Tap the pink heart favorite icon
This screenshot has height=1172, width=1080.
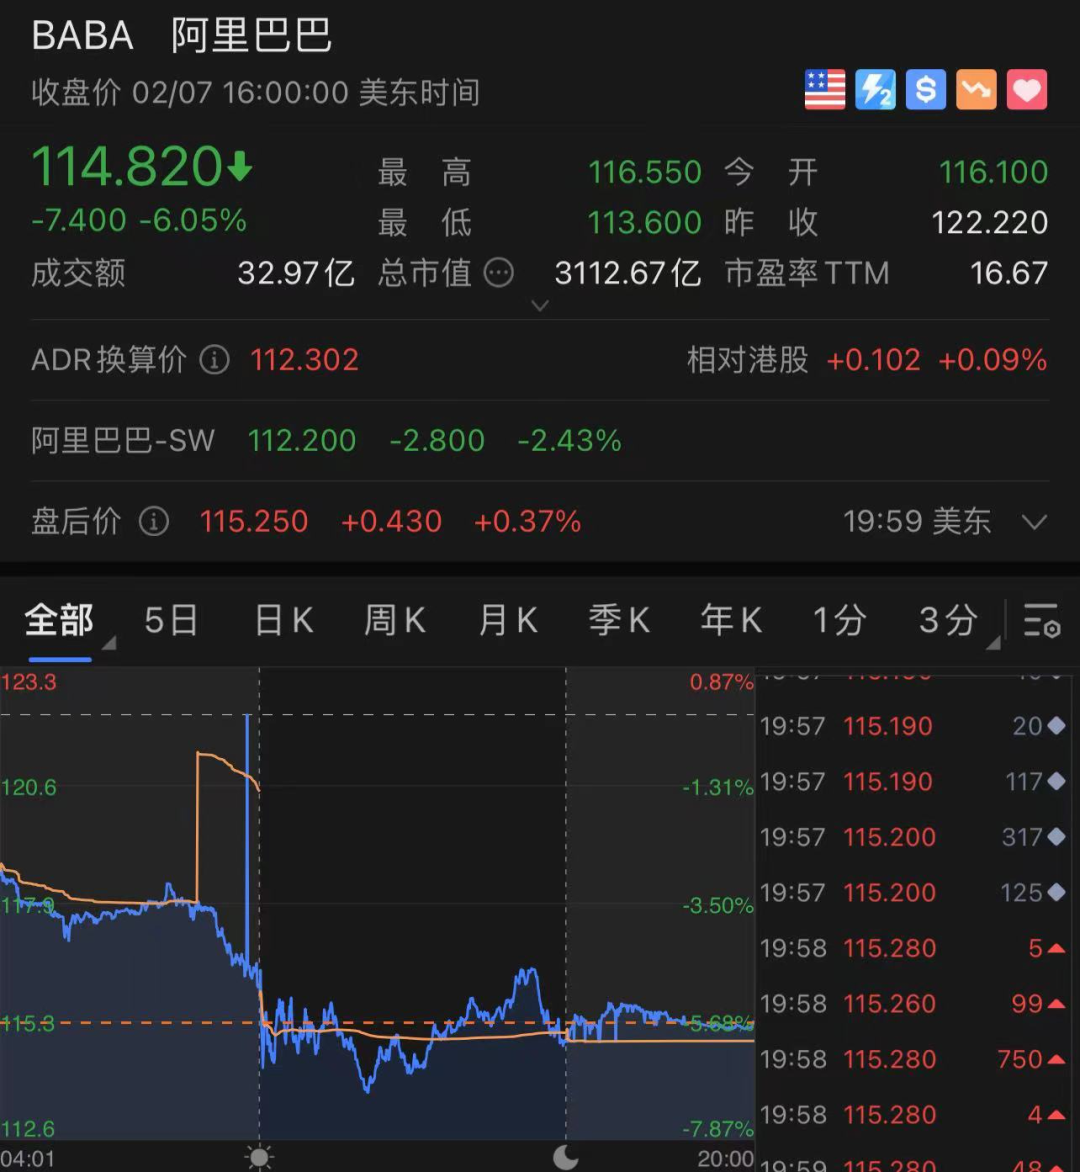tap(1027, 90)
